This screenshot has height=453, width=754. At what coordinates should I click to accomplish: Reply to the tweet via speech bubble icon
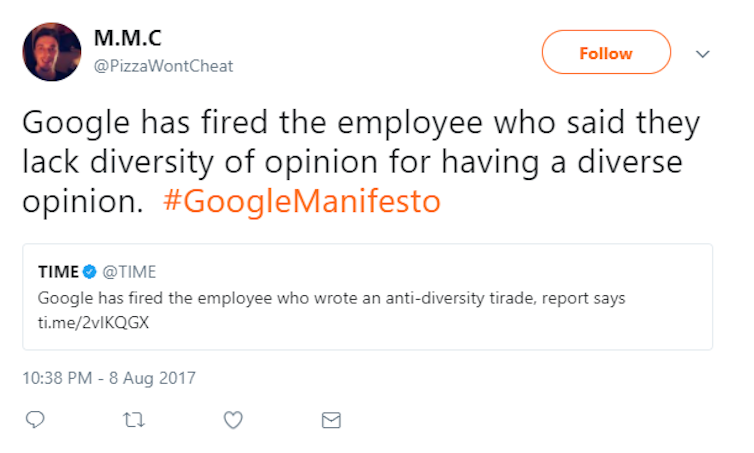coord(35,419)
